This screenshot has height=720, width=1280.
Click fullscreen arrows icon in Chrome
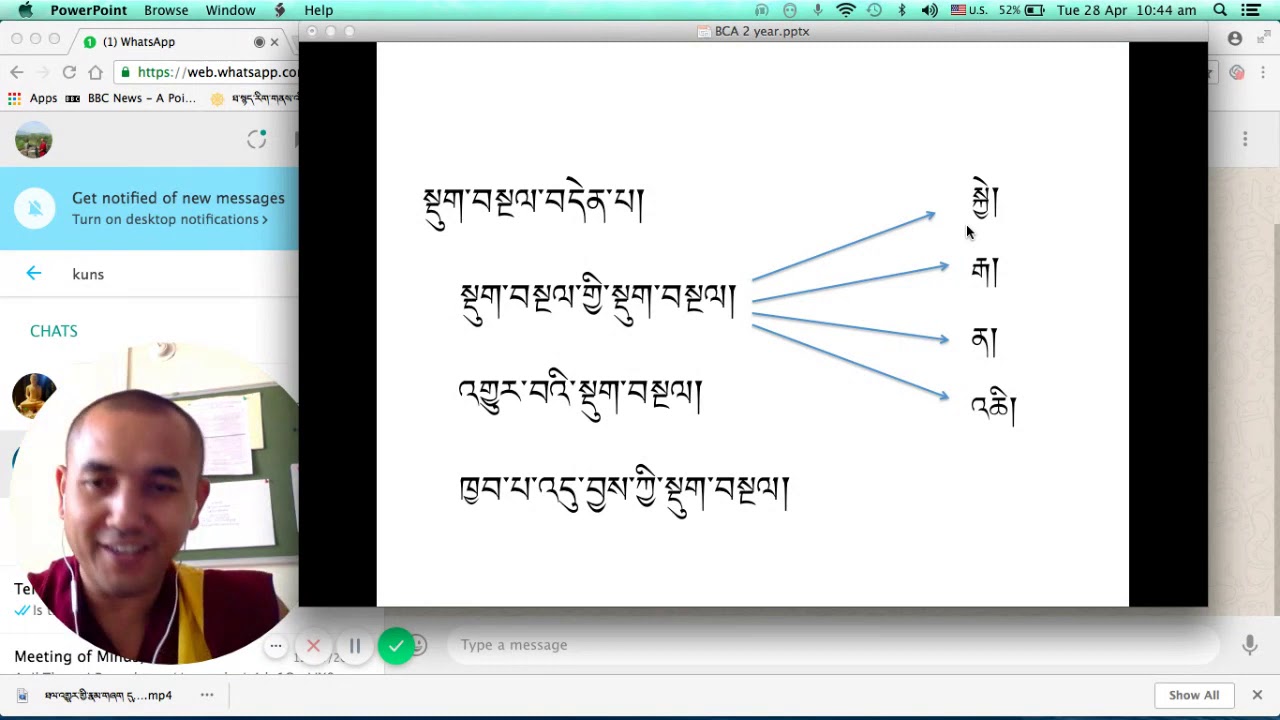pyautogui.click(x=1263, y=38)
